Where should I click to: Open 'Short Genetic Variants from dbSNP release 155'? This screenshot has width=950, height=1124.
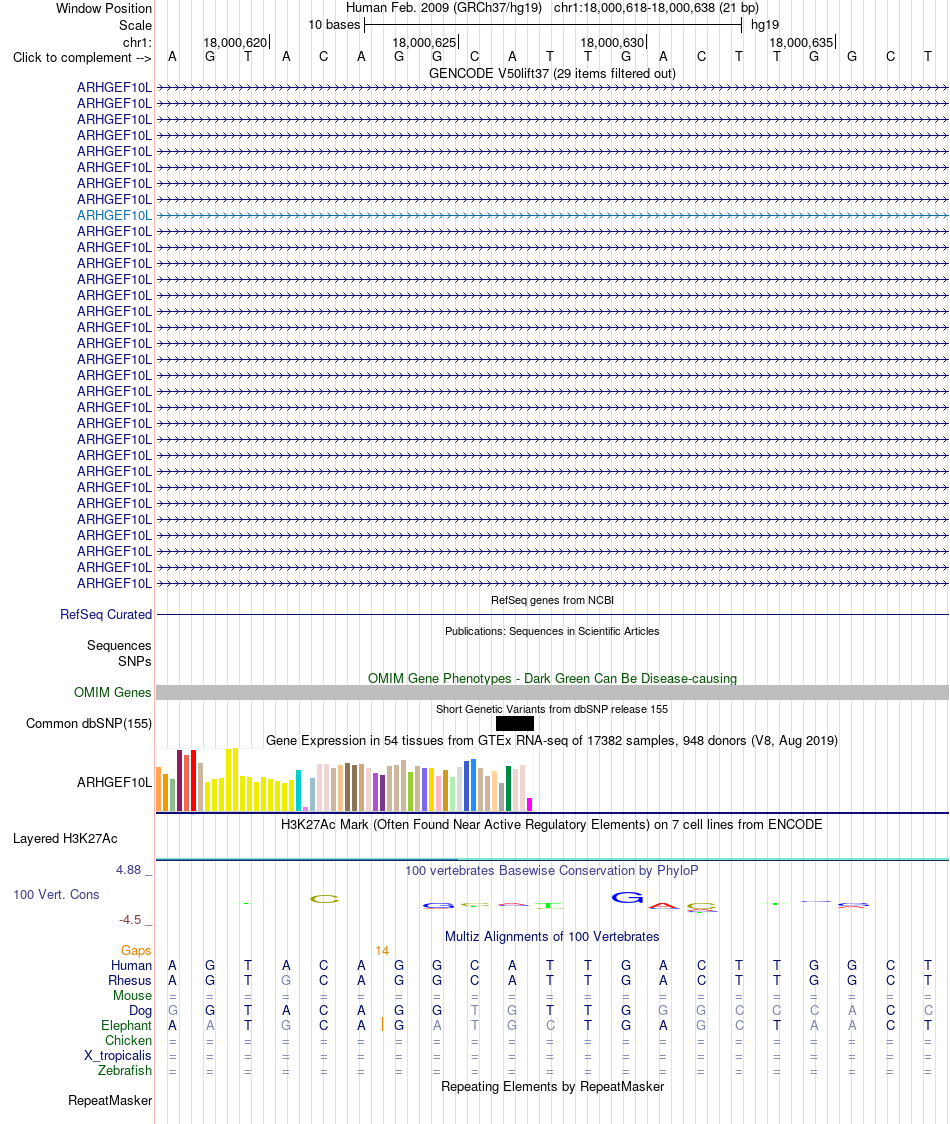point(552,709)
